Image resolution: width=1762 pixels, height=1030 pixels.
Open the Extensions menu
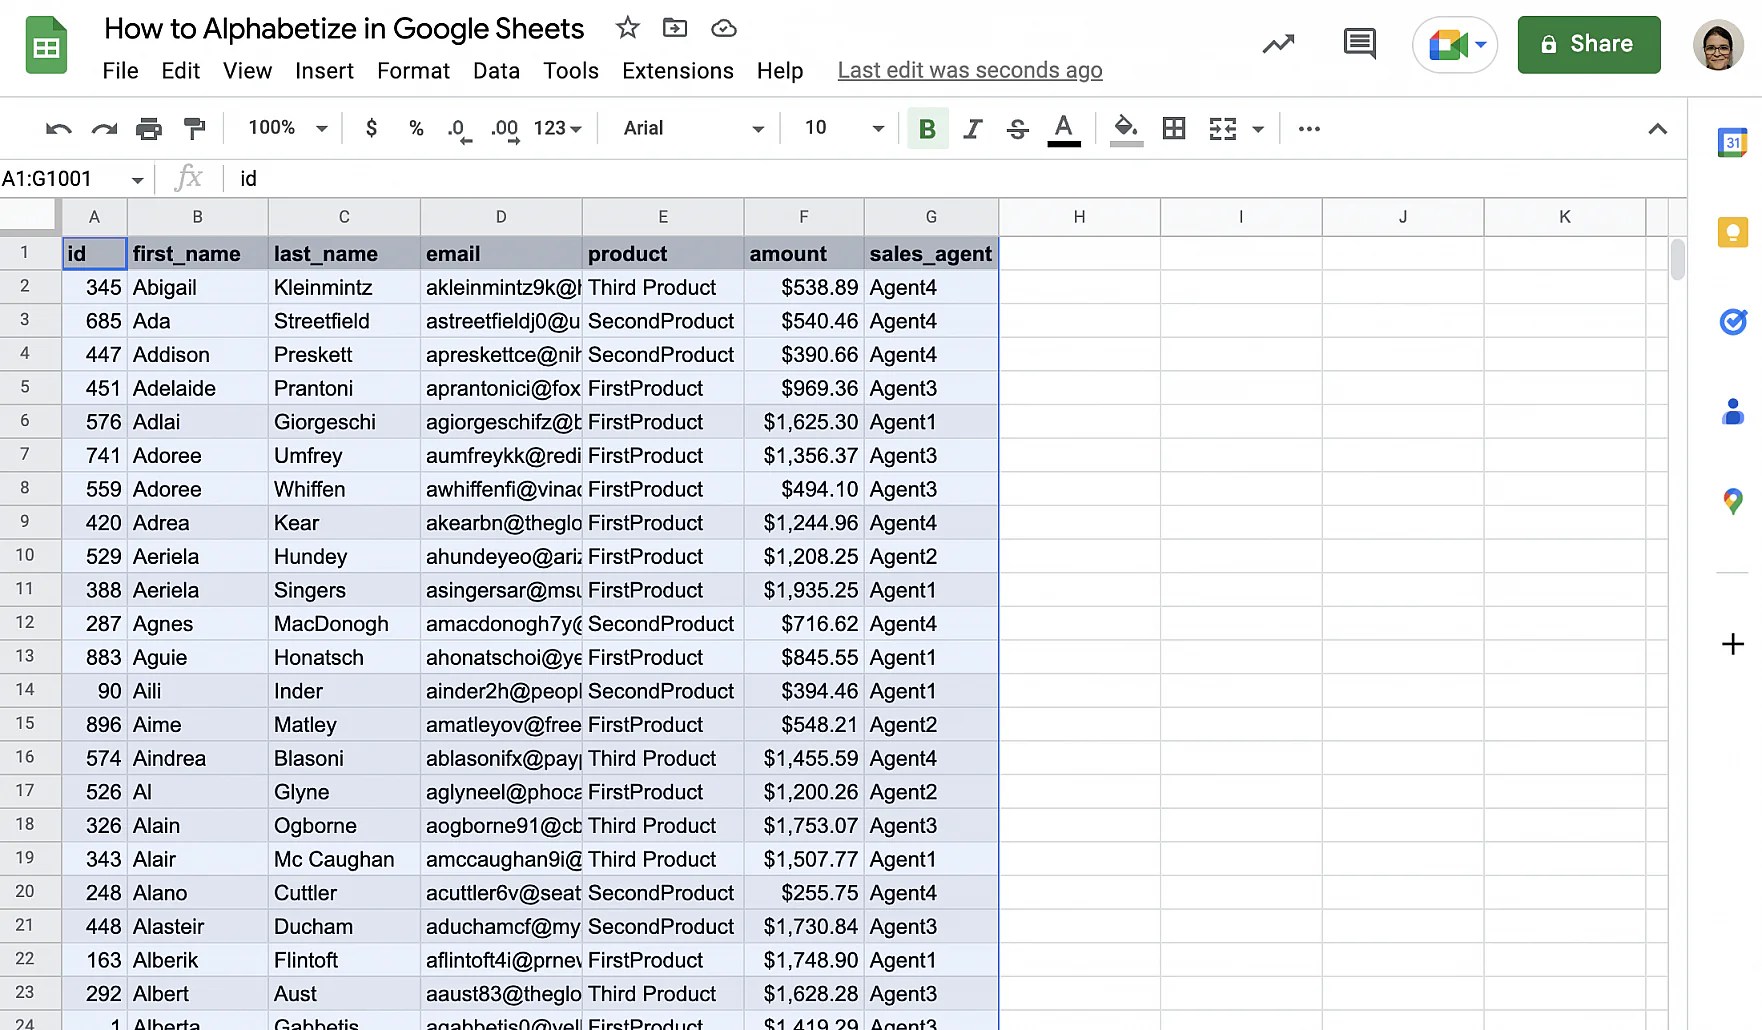(x=678, y=70)
